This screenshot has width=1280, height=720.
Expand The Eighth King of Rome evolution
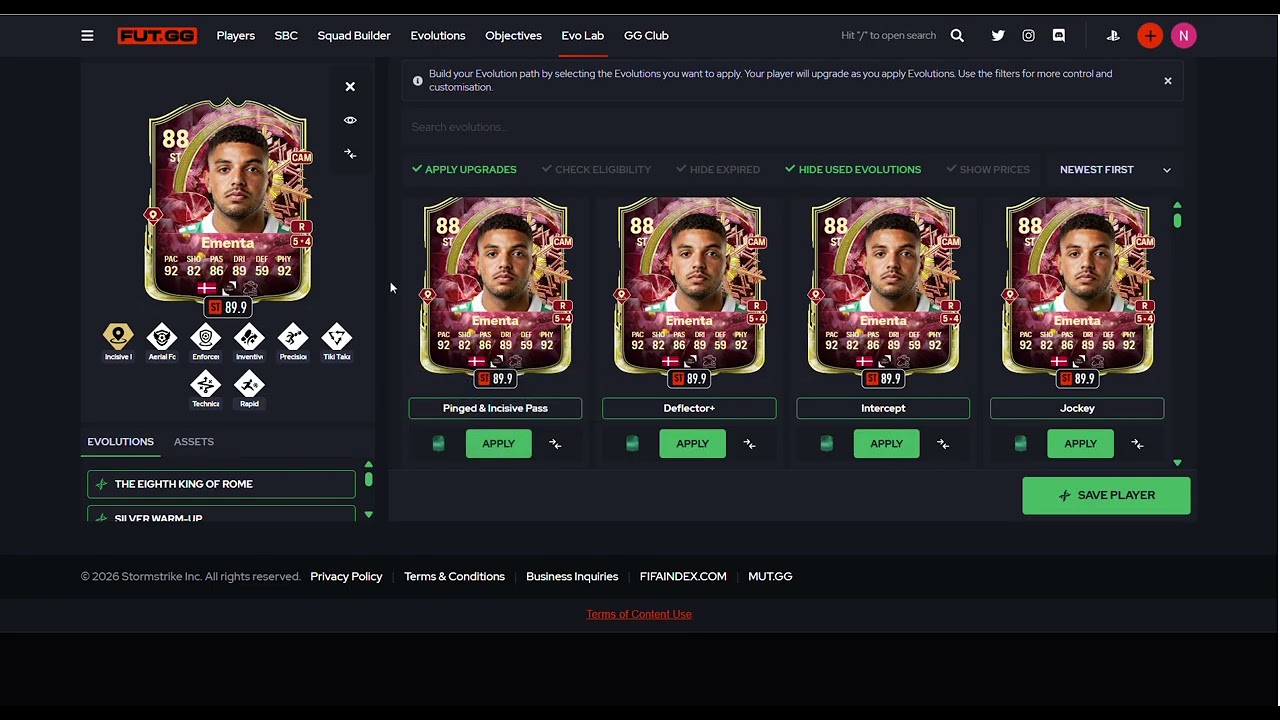pyautogui.click(x=221, y=484)
